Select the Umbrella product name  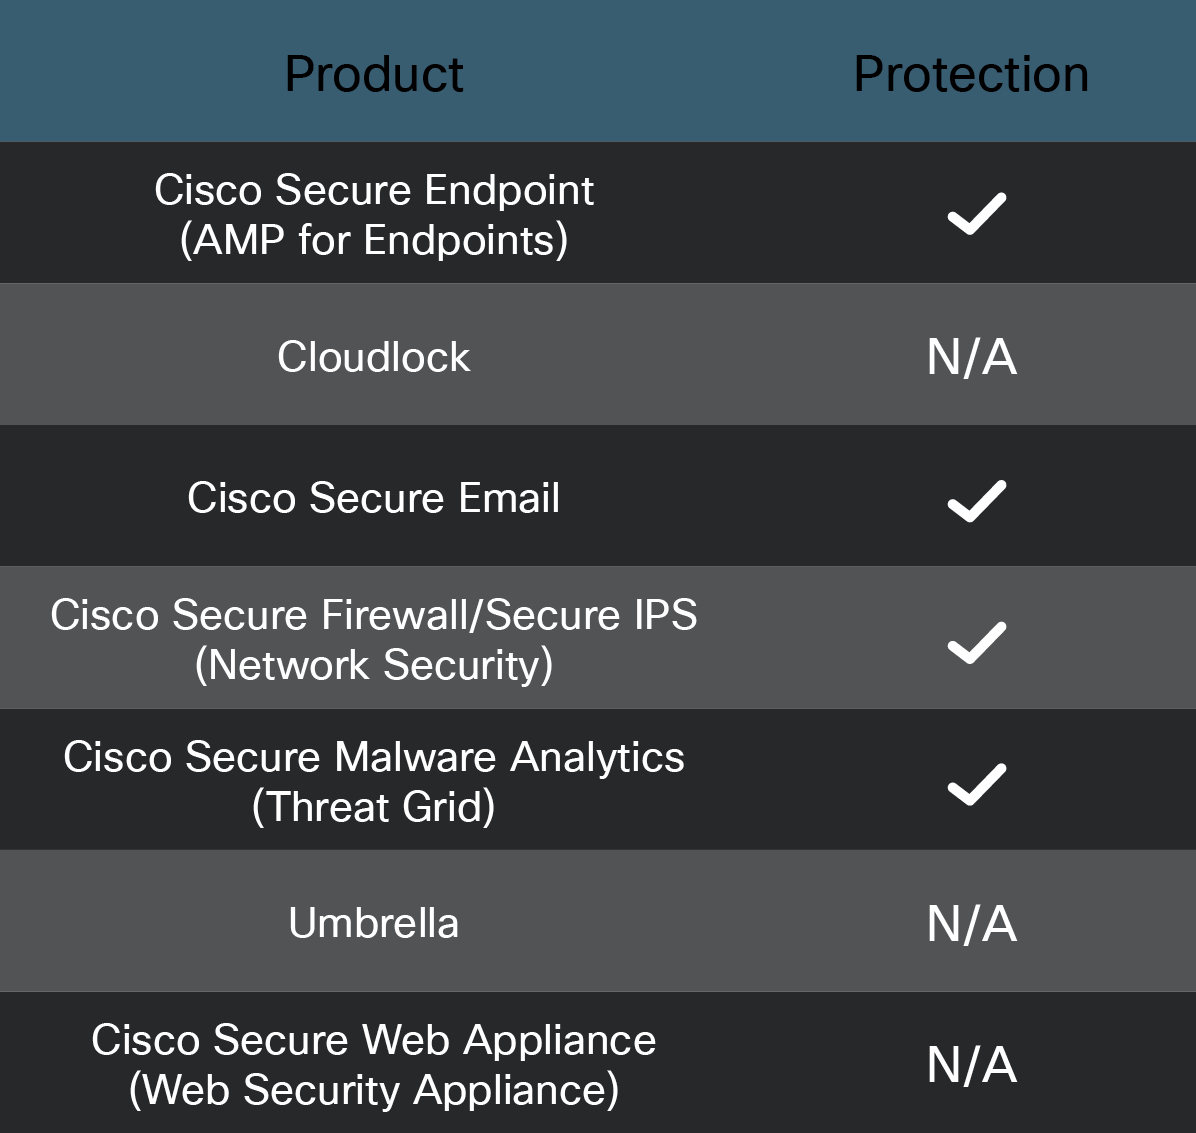click(x=374, y=923)
